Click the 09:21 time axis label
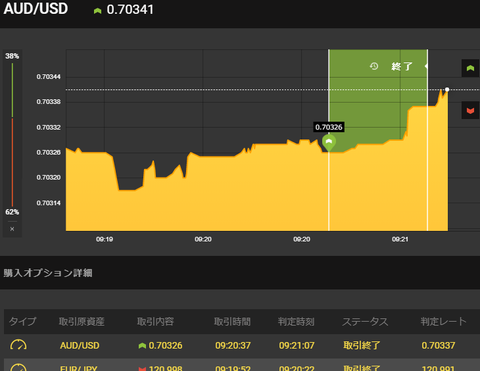The image size is (480, 371). click(x=400, y=239)
